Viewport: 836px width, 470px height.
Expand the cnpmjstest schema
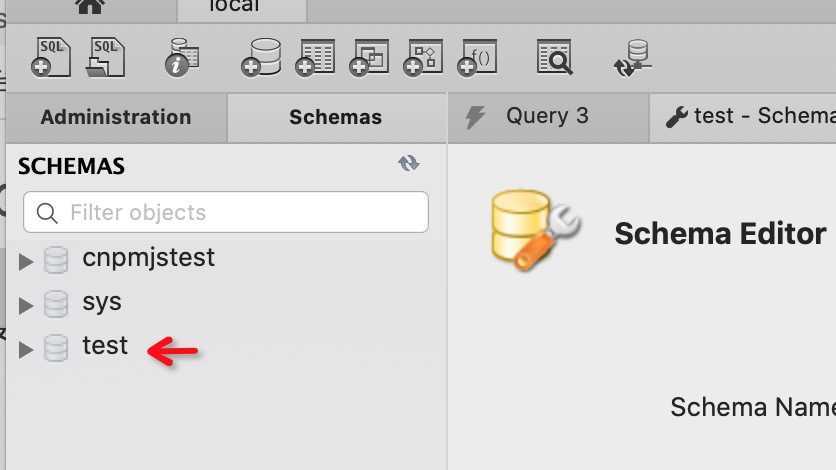click(26, 262)
